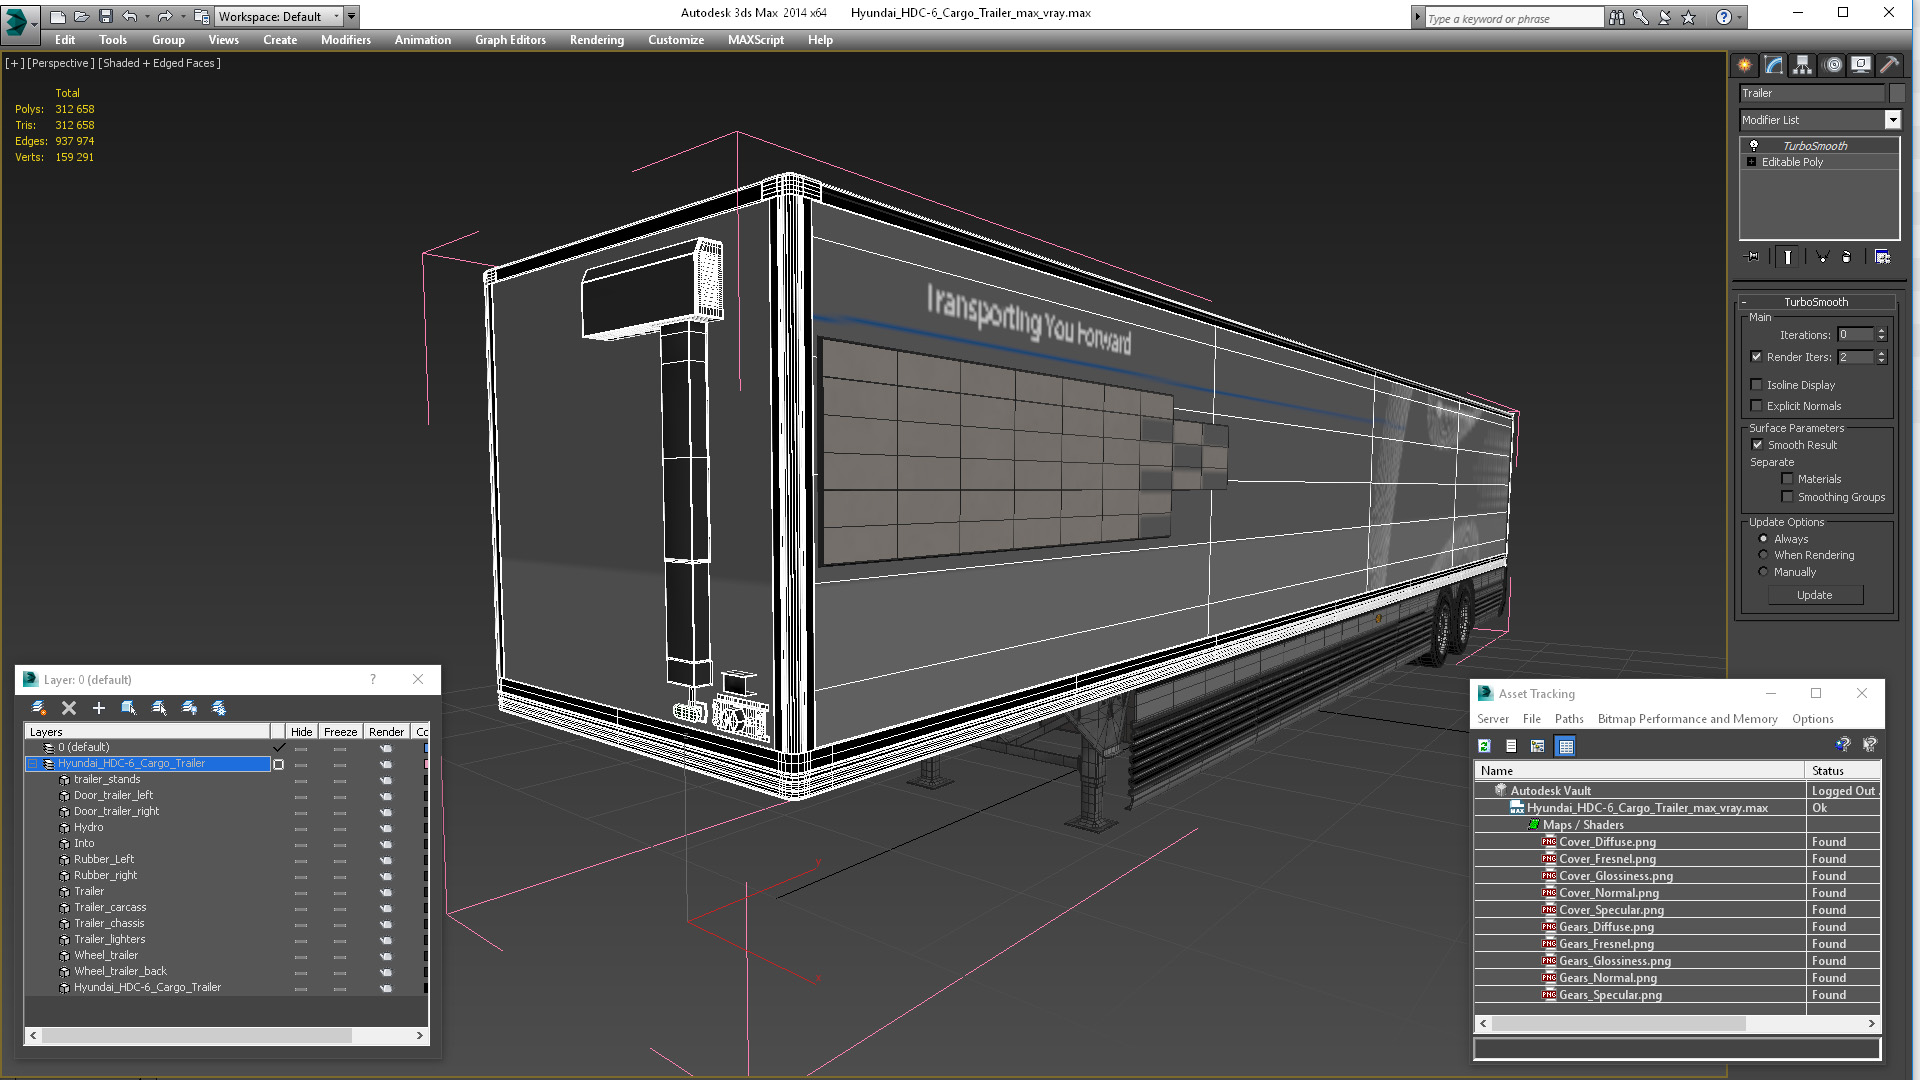This screenshot has height=1080, width=1920.
Task: Open the Display command panel tab
Action: pyautogui.click(x=1861, y=65)
